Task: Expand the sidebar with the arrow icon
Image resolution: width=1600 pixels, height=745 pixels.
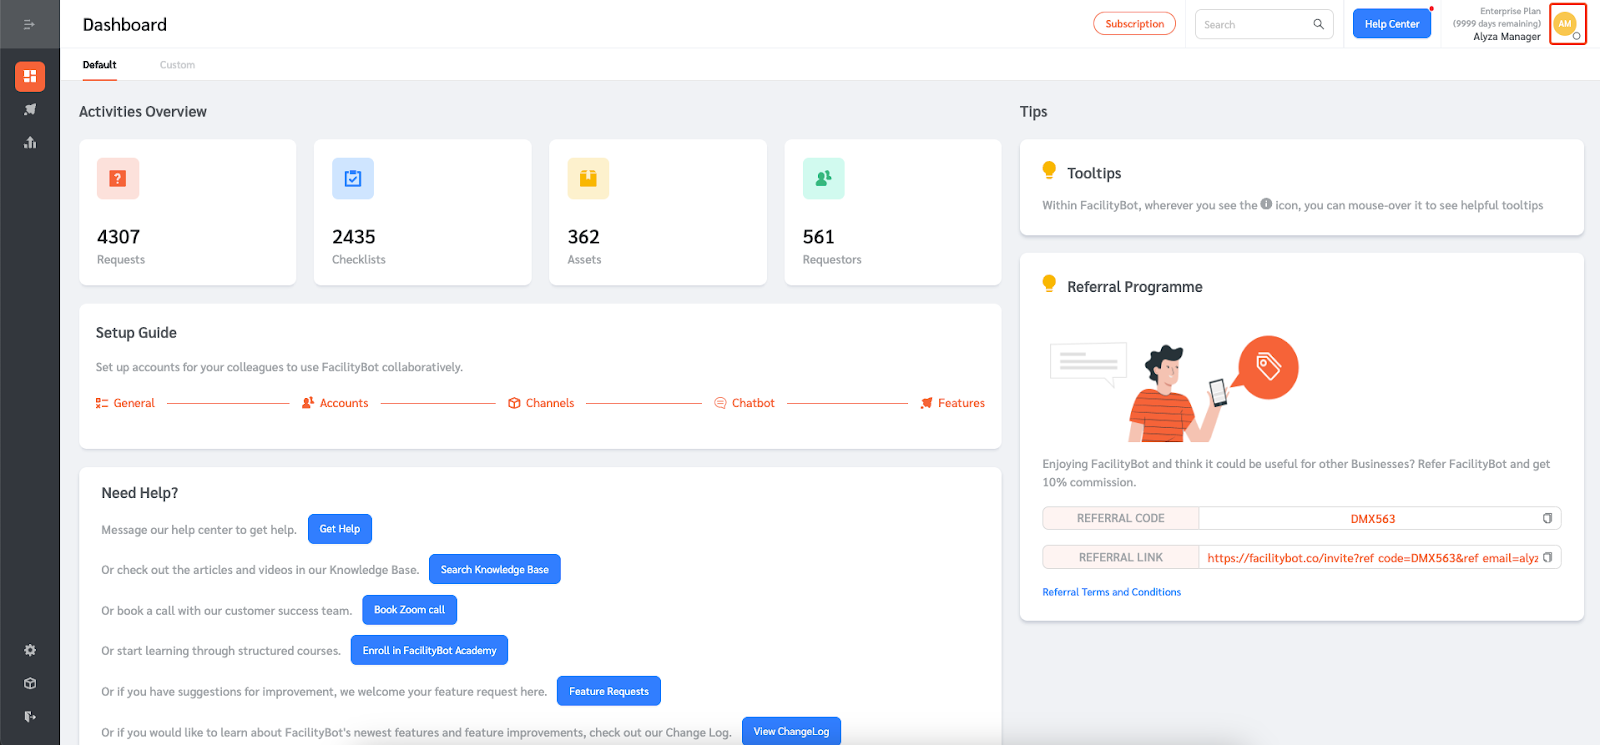Action: coord(29,24)
